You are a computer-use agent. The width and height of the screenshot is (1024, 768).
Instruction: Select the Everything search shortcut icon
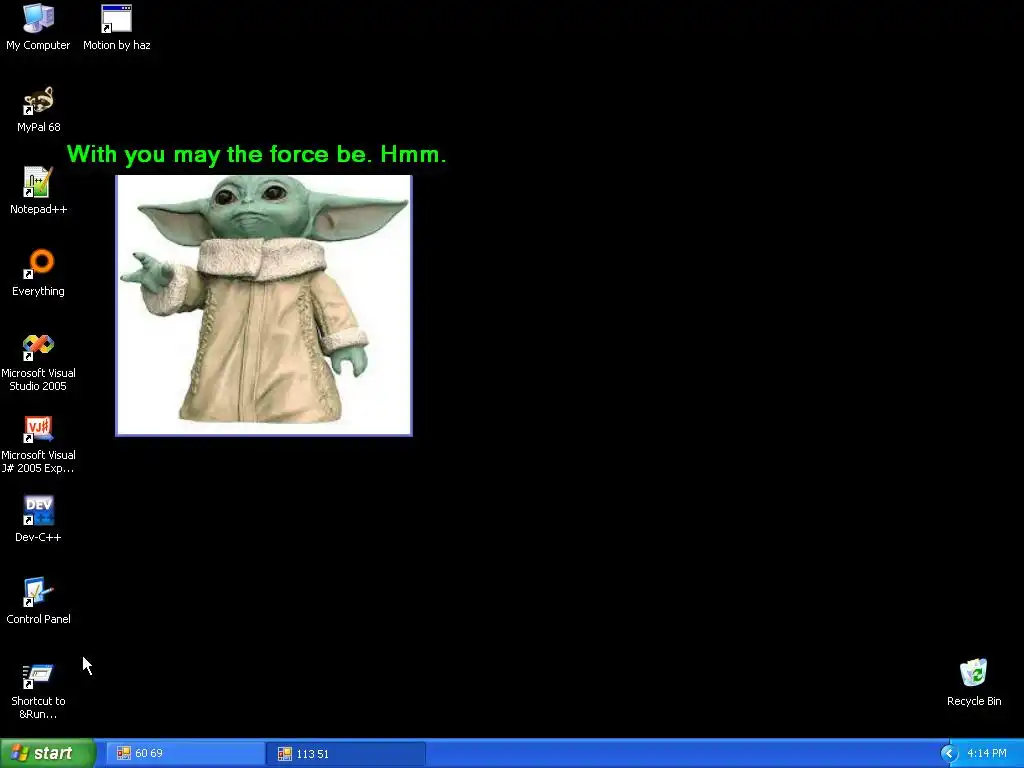tap(39, 264)
